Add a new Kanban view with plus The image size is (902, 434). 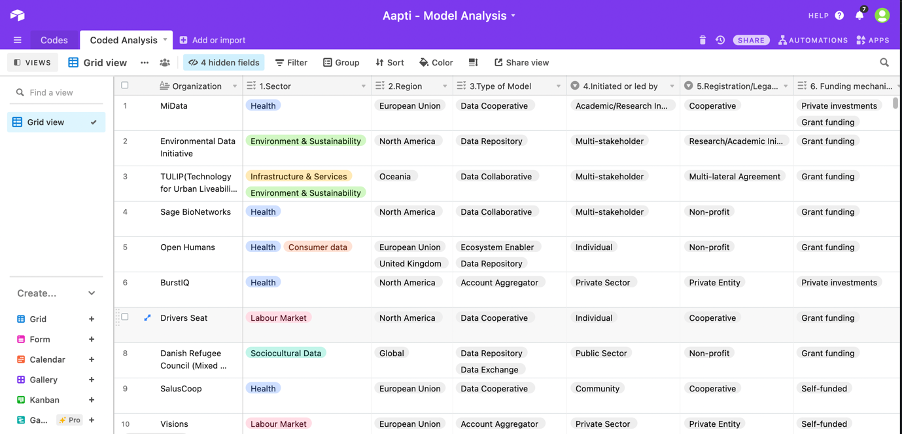(x=91, y=399)
